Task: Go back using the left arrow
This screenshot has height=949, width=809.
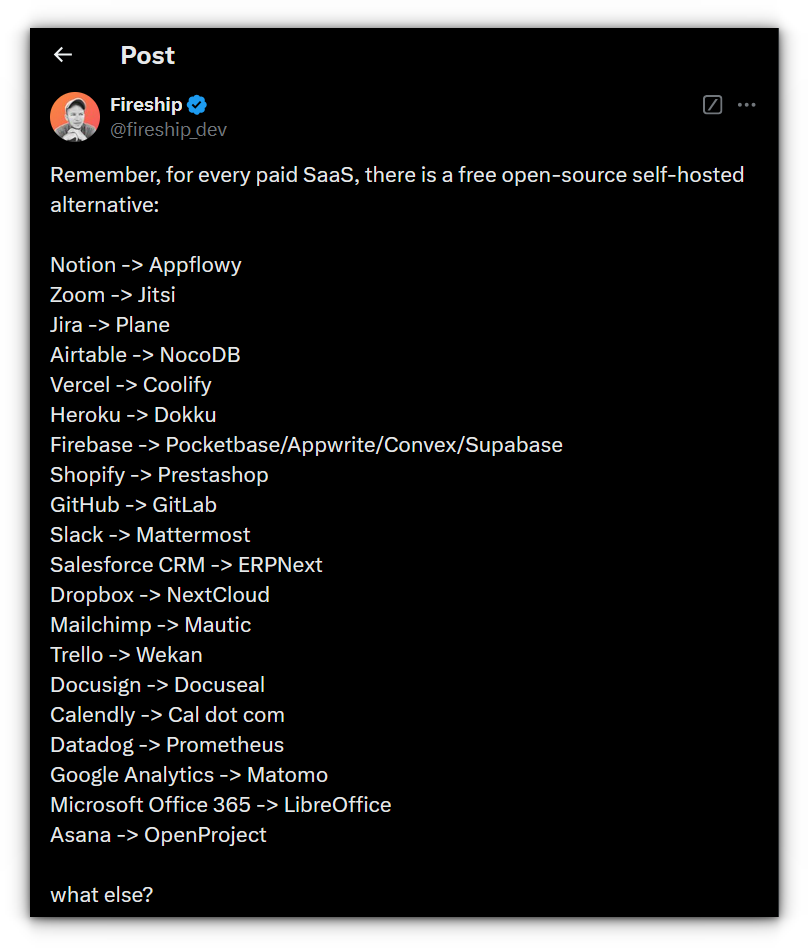Action: pos(63,55)
